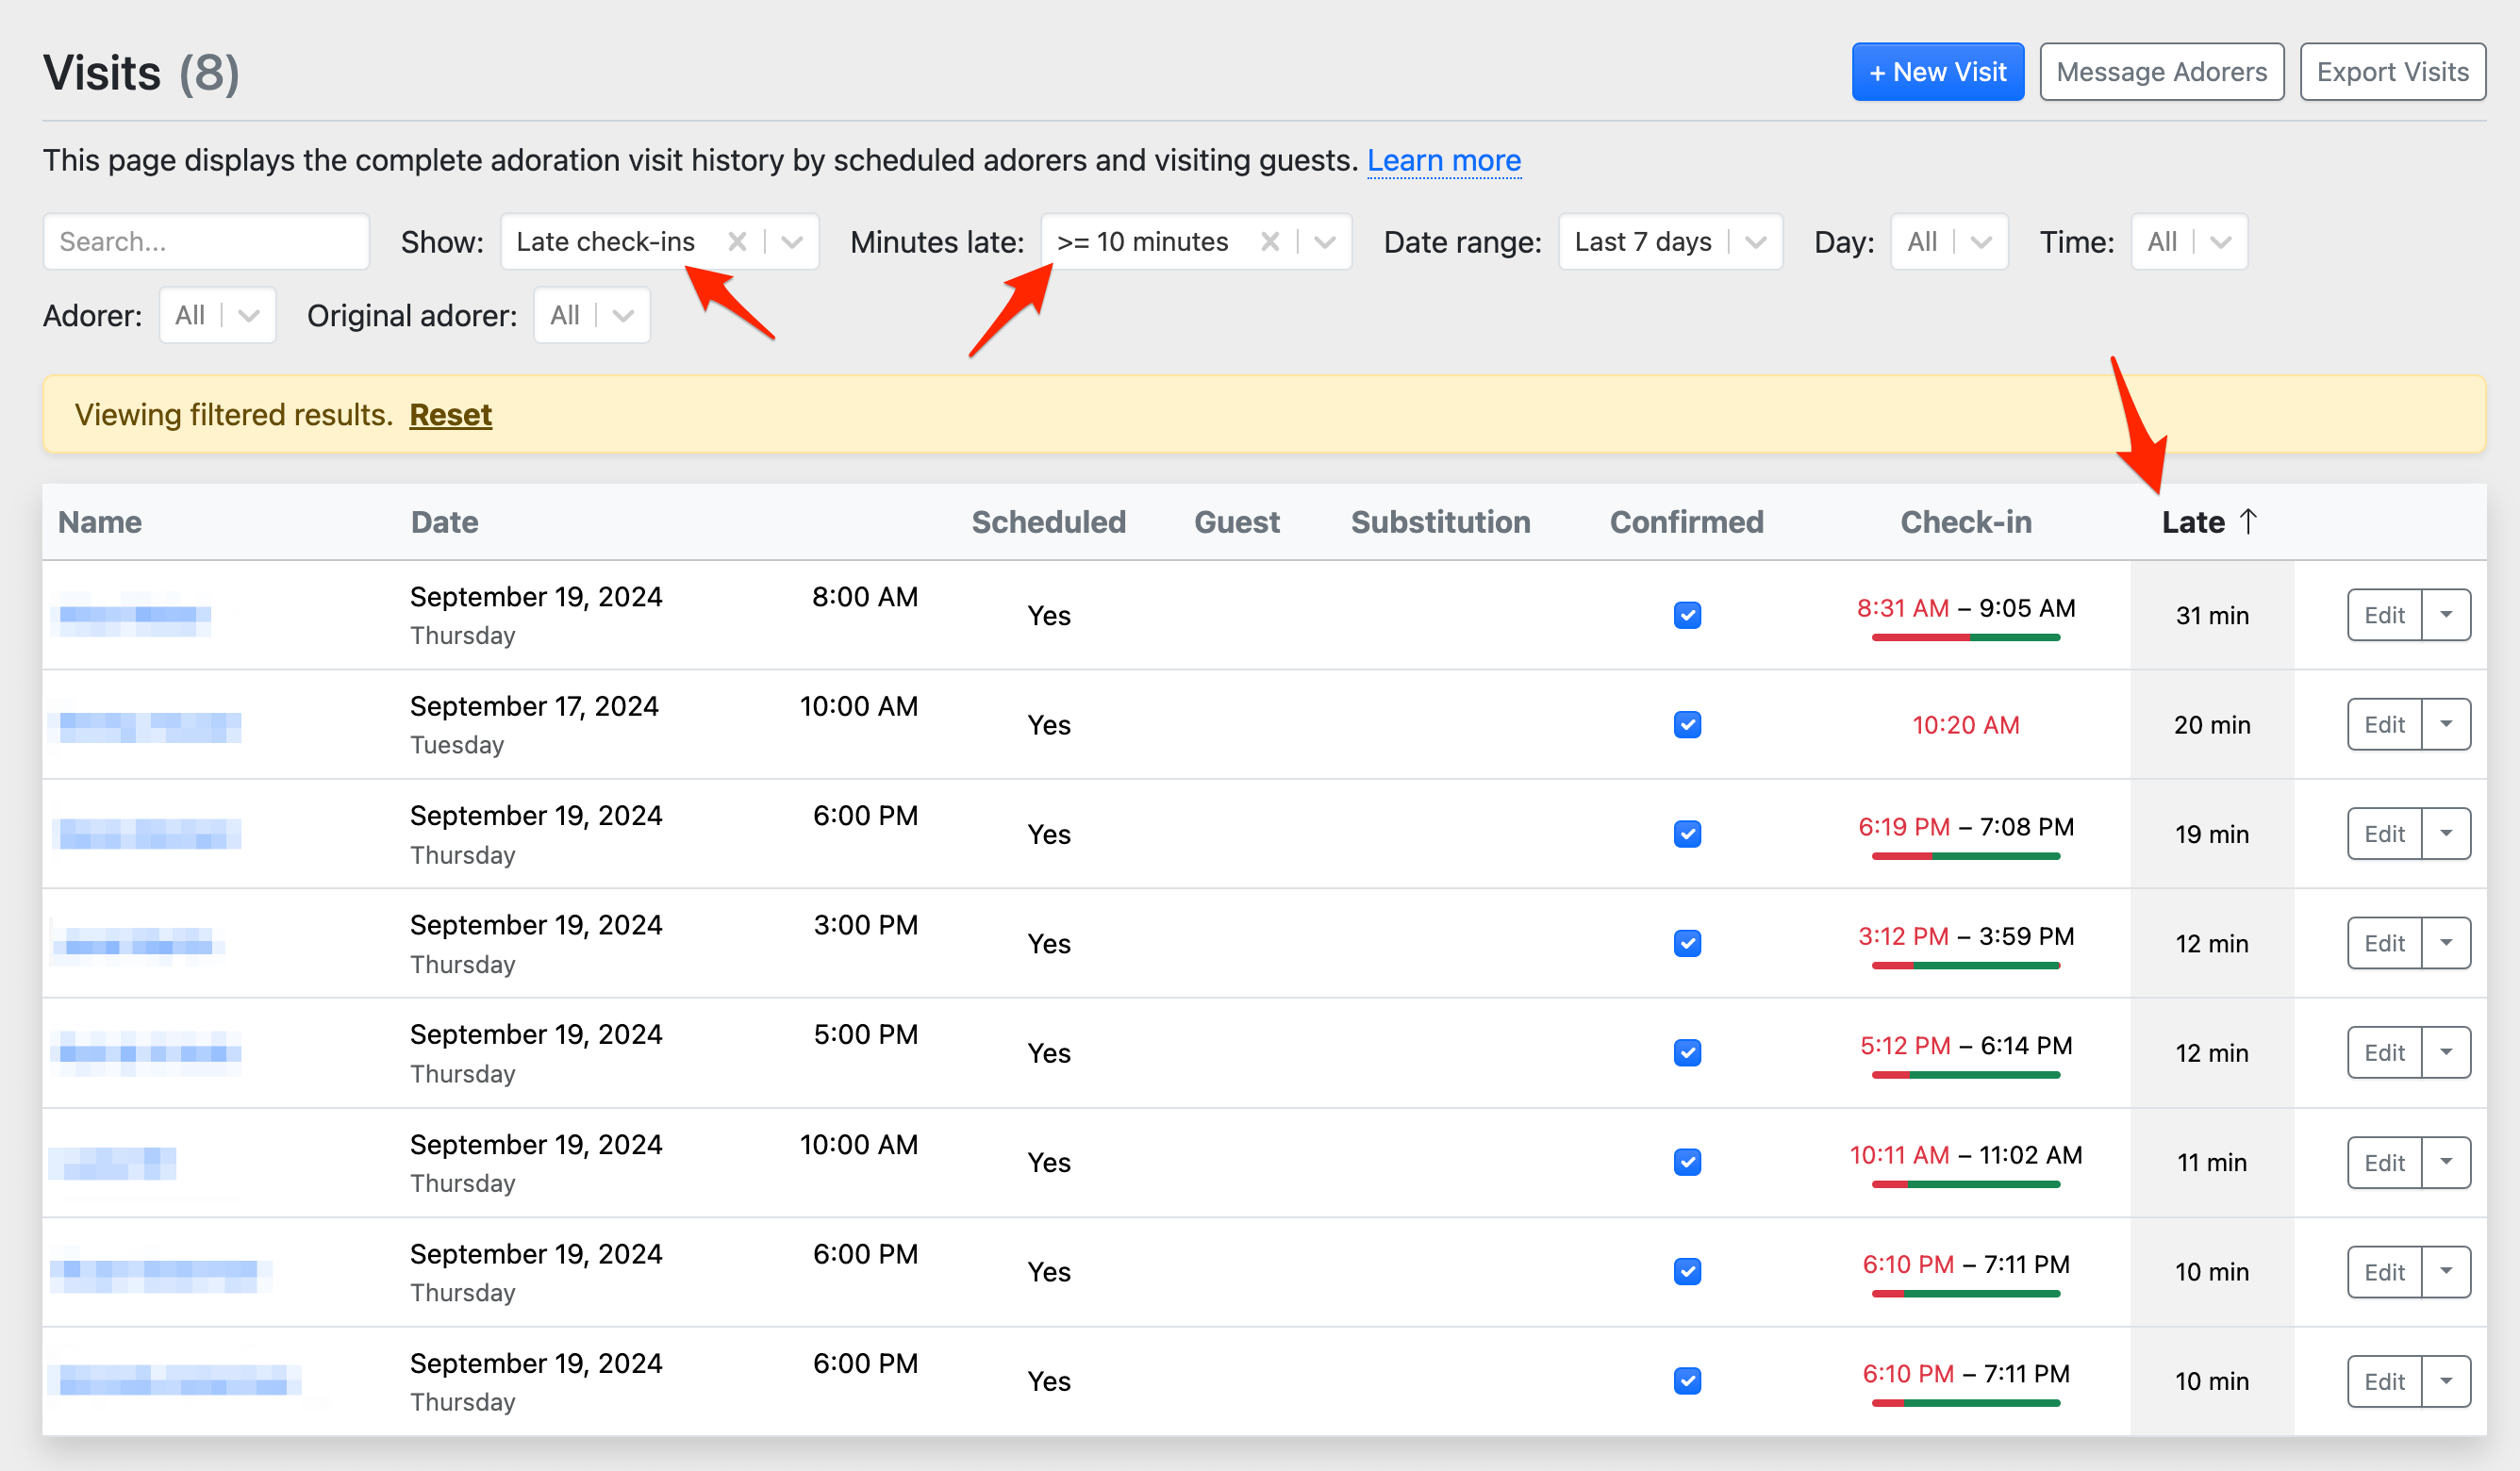The width and height of the screenshot is (2520, 1471).
Task: Open the extra options caret beside first Edit button
Action: coord(2446,615)
